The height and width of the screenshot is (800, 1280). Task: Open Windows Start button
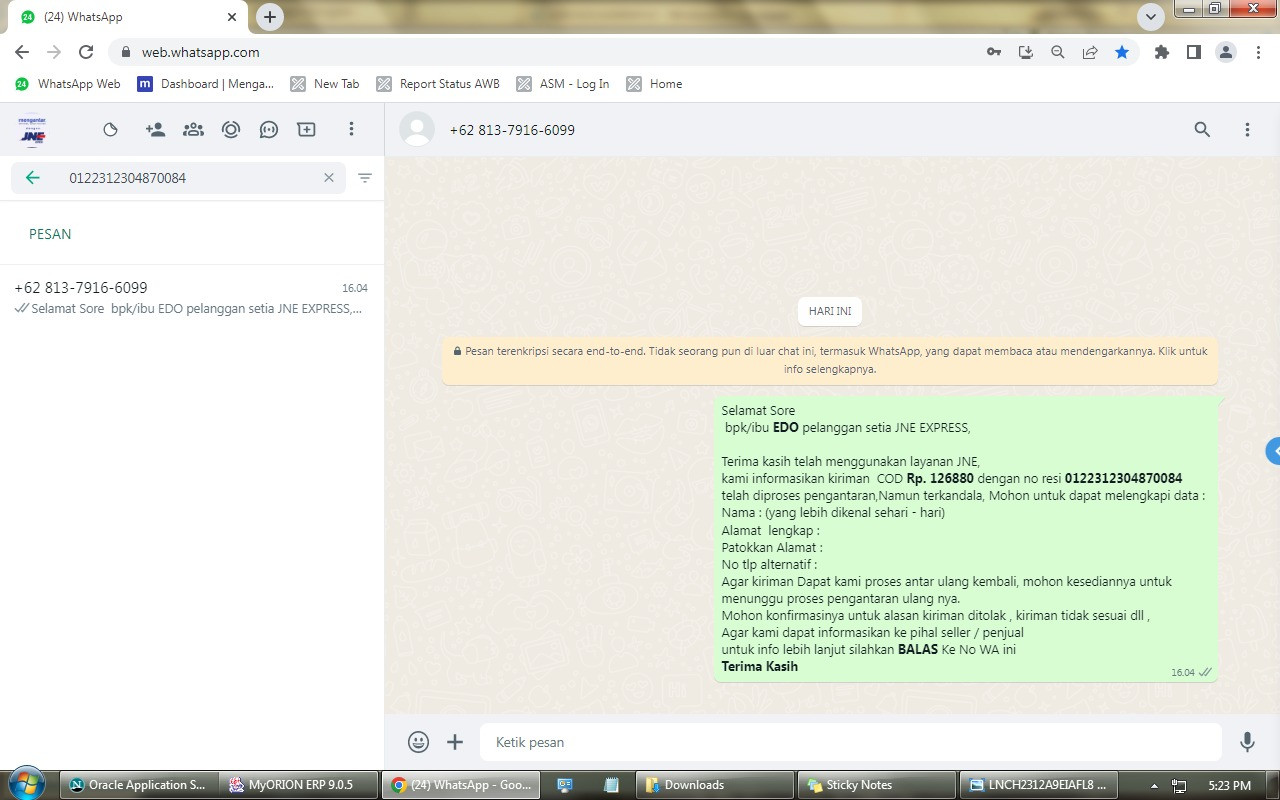(x=27, y=783)
